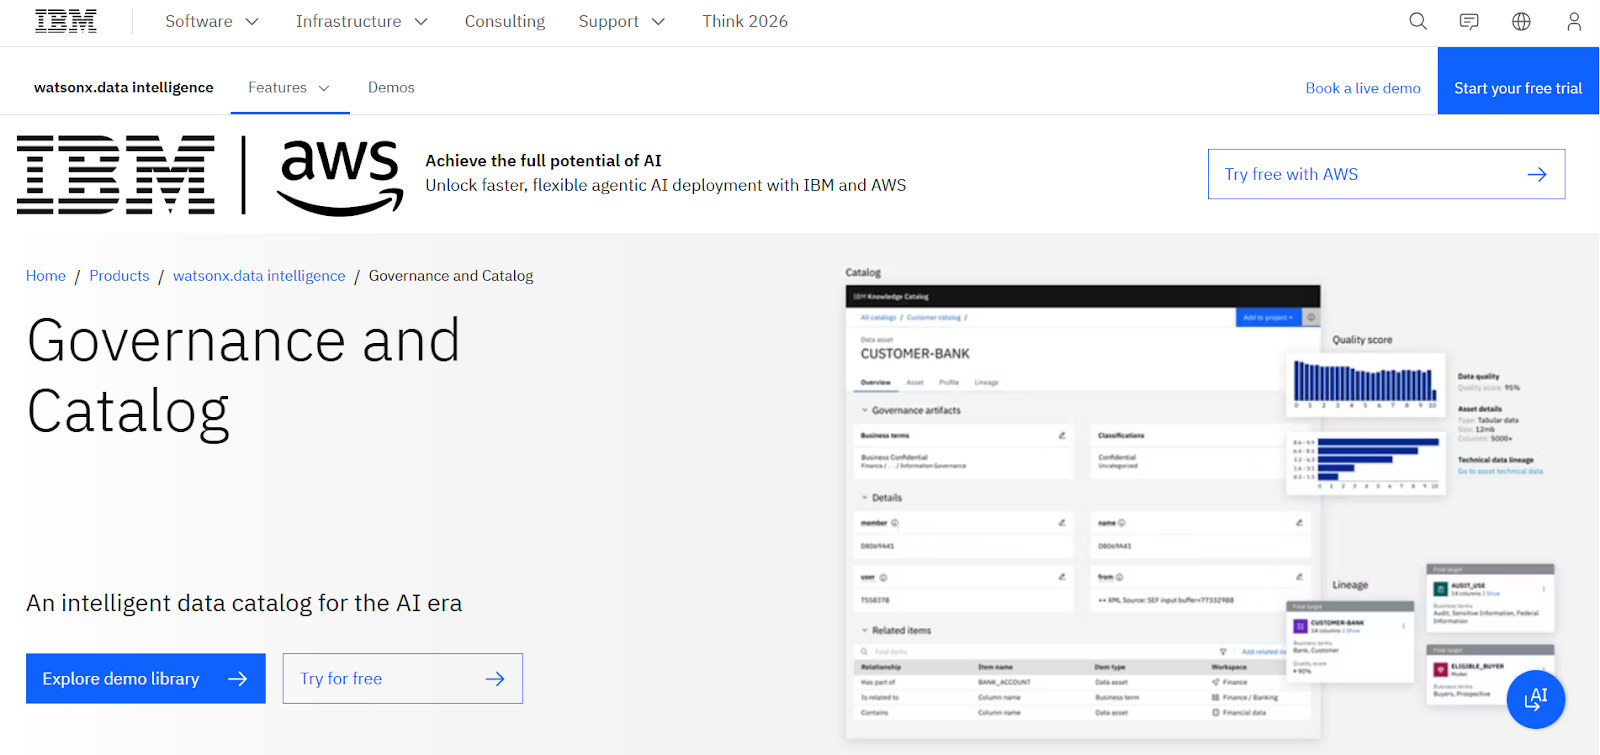Viewport: 1600px width, 755px height.
Task: Go to Products breadcrumb link
Action: [119, 276]
